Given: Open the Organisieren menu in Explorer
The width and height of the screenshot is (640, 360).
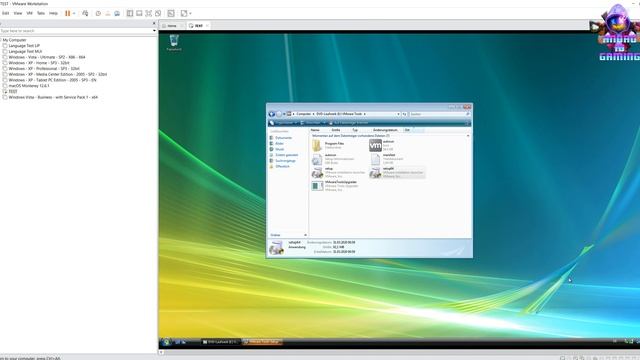Looking at the screenshot, I should click(x=284, y=123).
